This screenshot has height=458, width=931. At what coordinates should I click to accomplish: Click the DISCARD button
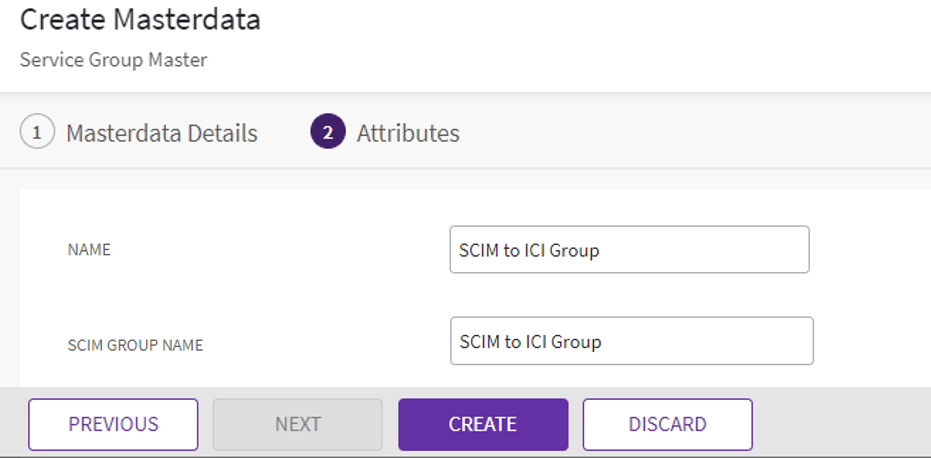coord(667,424)
